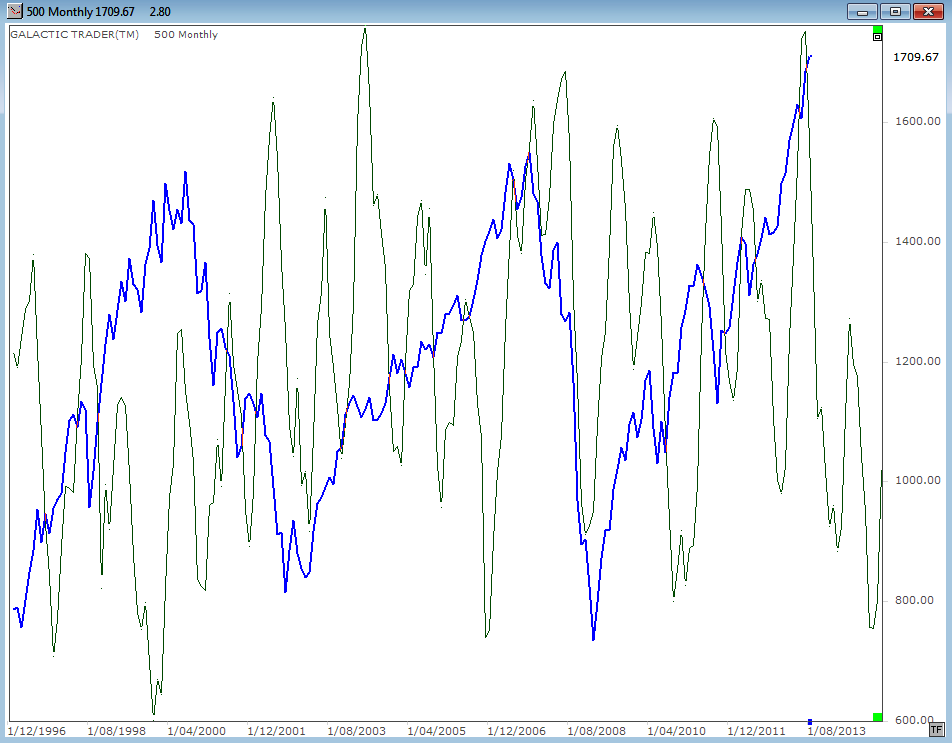Click the 1/04/2010 date axis label
This screenshot has width=952, height=743.
[x=677, y=731]
